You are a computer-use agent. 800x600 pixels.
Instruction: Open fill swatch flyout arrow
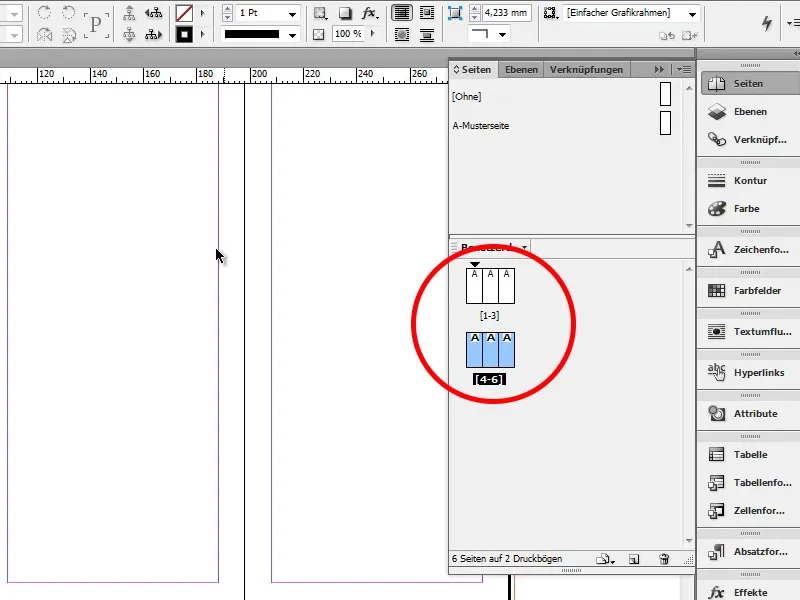click(203, 13)
